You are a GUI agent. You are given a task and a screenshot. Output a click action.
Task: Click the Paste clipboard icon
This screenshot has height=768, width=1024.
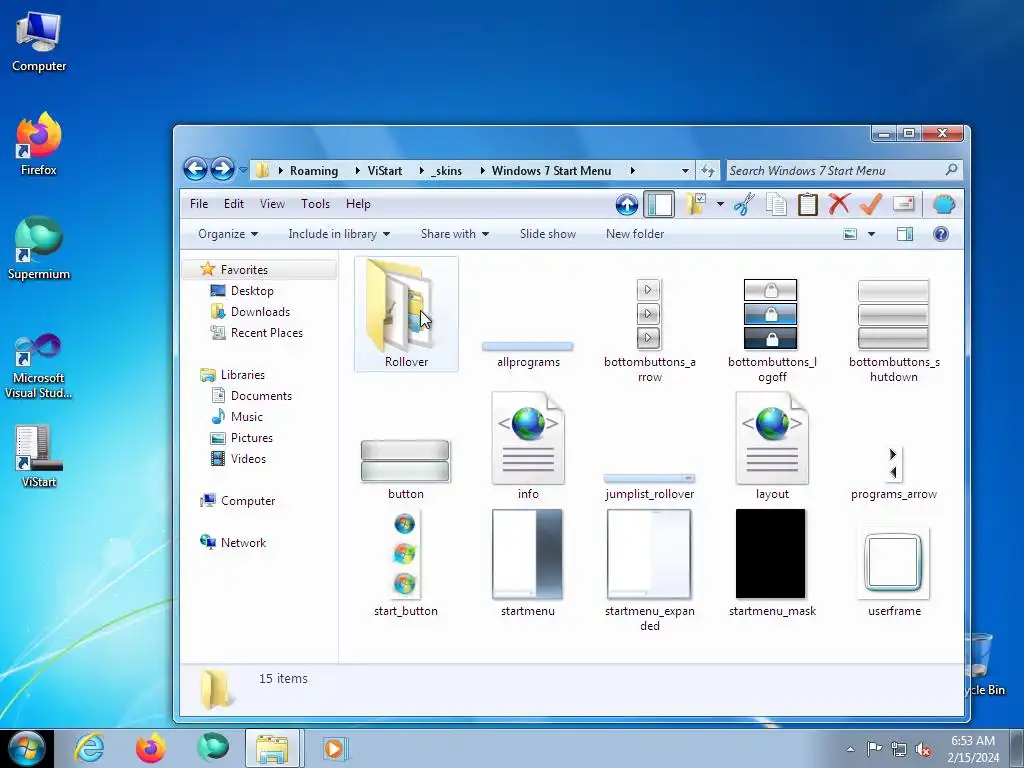point(808,204)
